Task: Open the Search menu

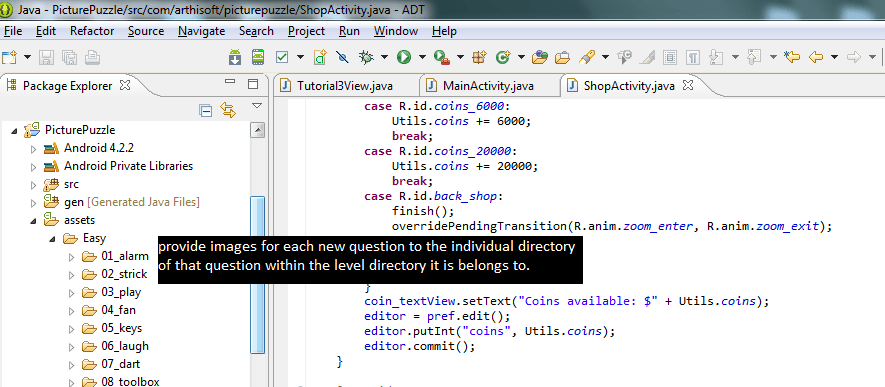Action: pyautogui.click(x=256, y=31)
